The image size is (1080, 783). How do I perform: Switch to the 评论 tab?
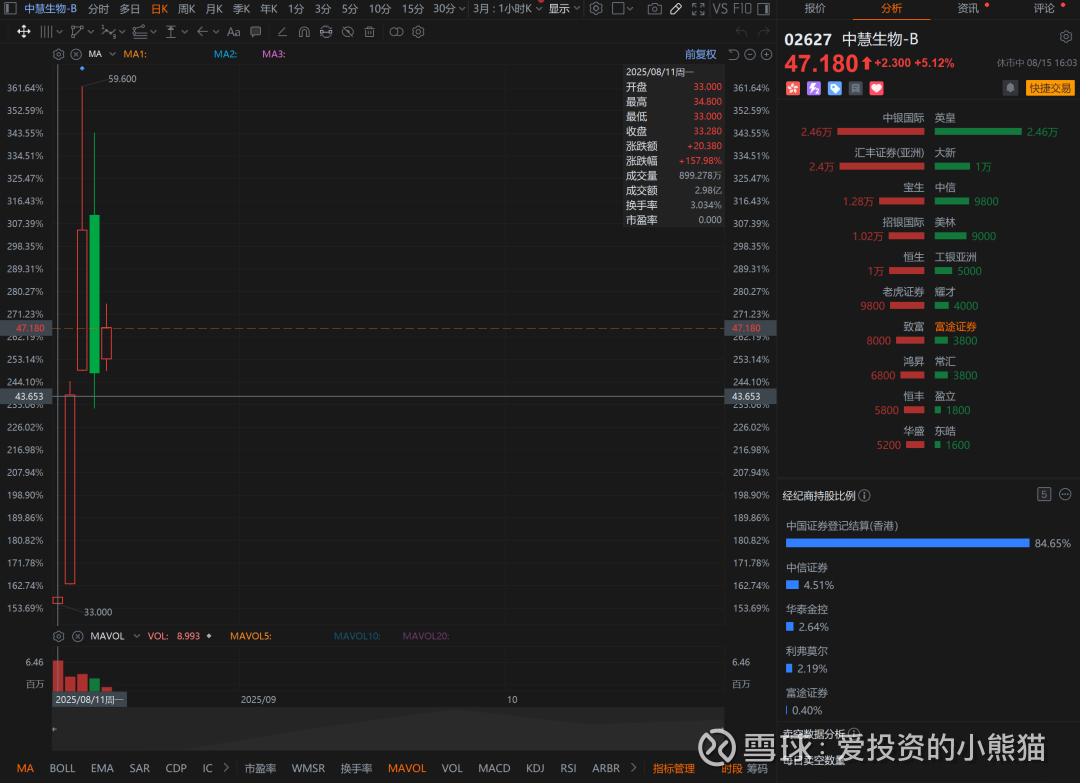pyautogui.click(x=1044, y=9)
